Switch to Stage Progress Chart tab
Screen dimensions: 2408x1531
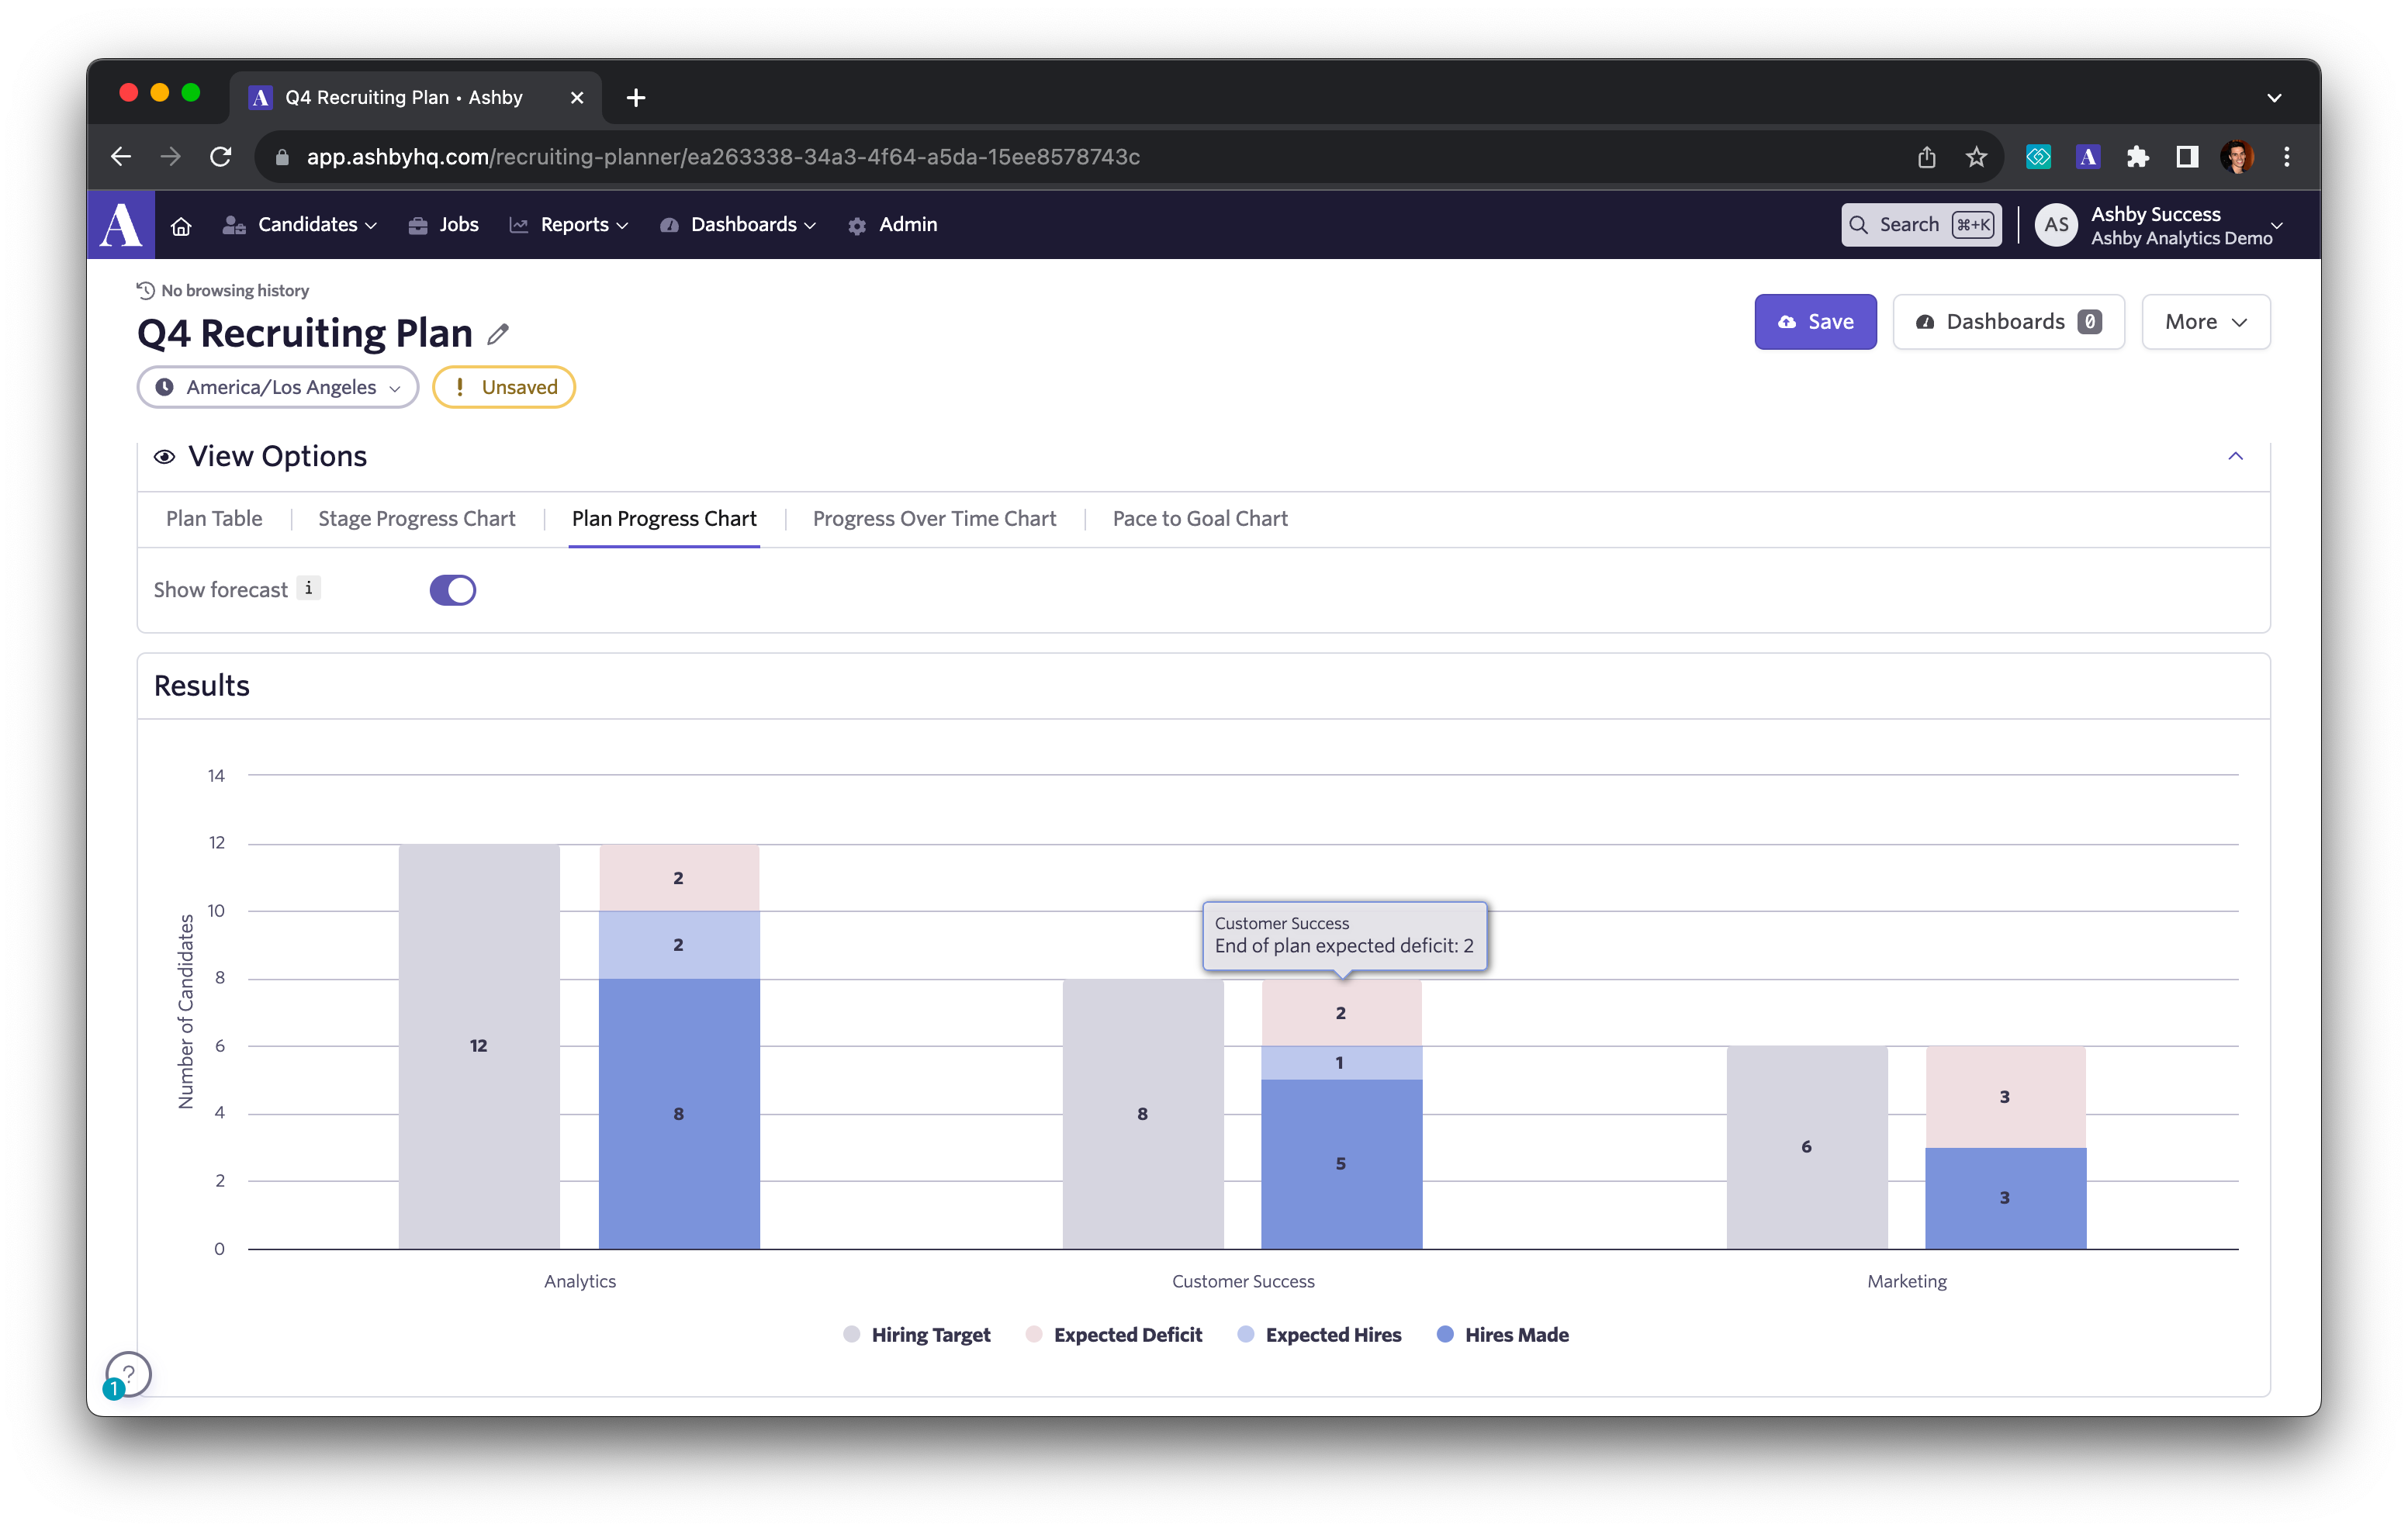tap(416, 518)
